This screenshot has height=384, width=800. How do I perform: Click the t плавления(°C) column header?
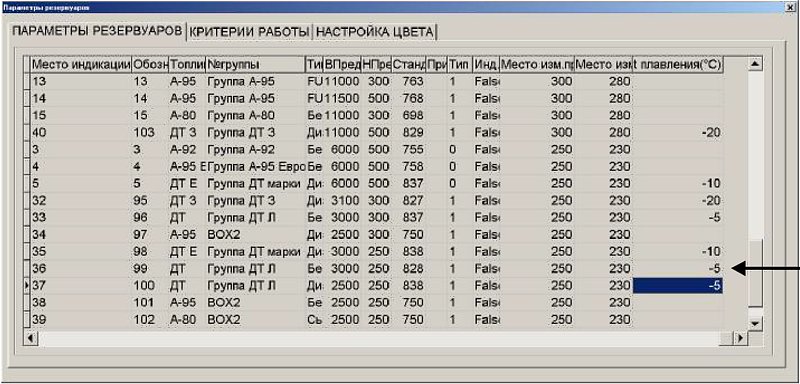678,64
